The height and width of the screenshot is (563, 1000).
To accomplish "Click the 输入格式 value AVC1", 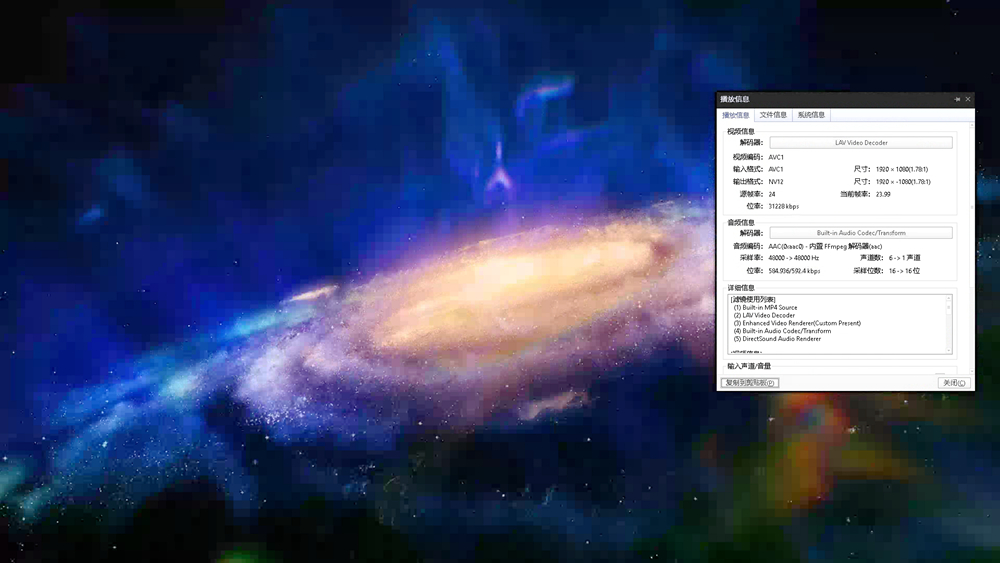I will coord(776,169).
